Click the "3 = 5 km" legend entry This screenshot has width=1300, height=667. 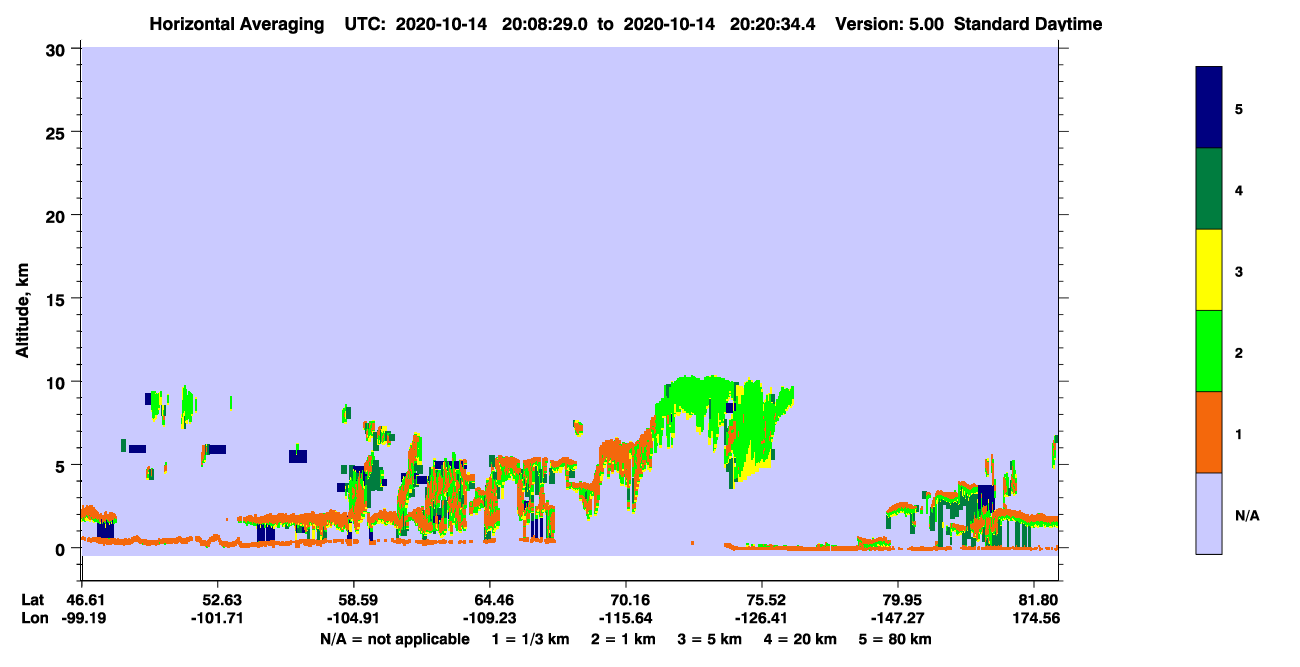[x=709, y=639]
